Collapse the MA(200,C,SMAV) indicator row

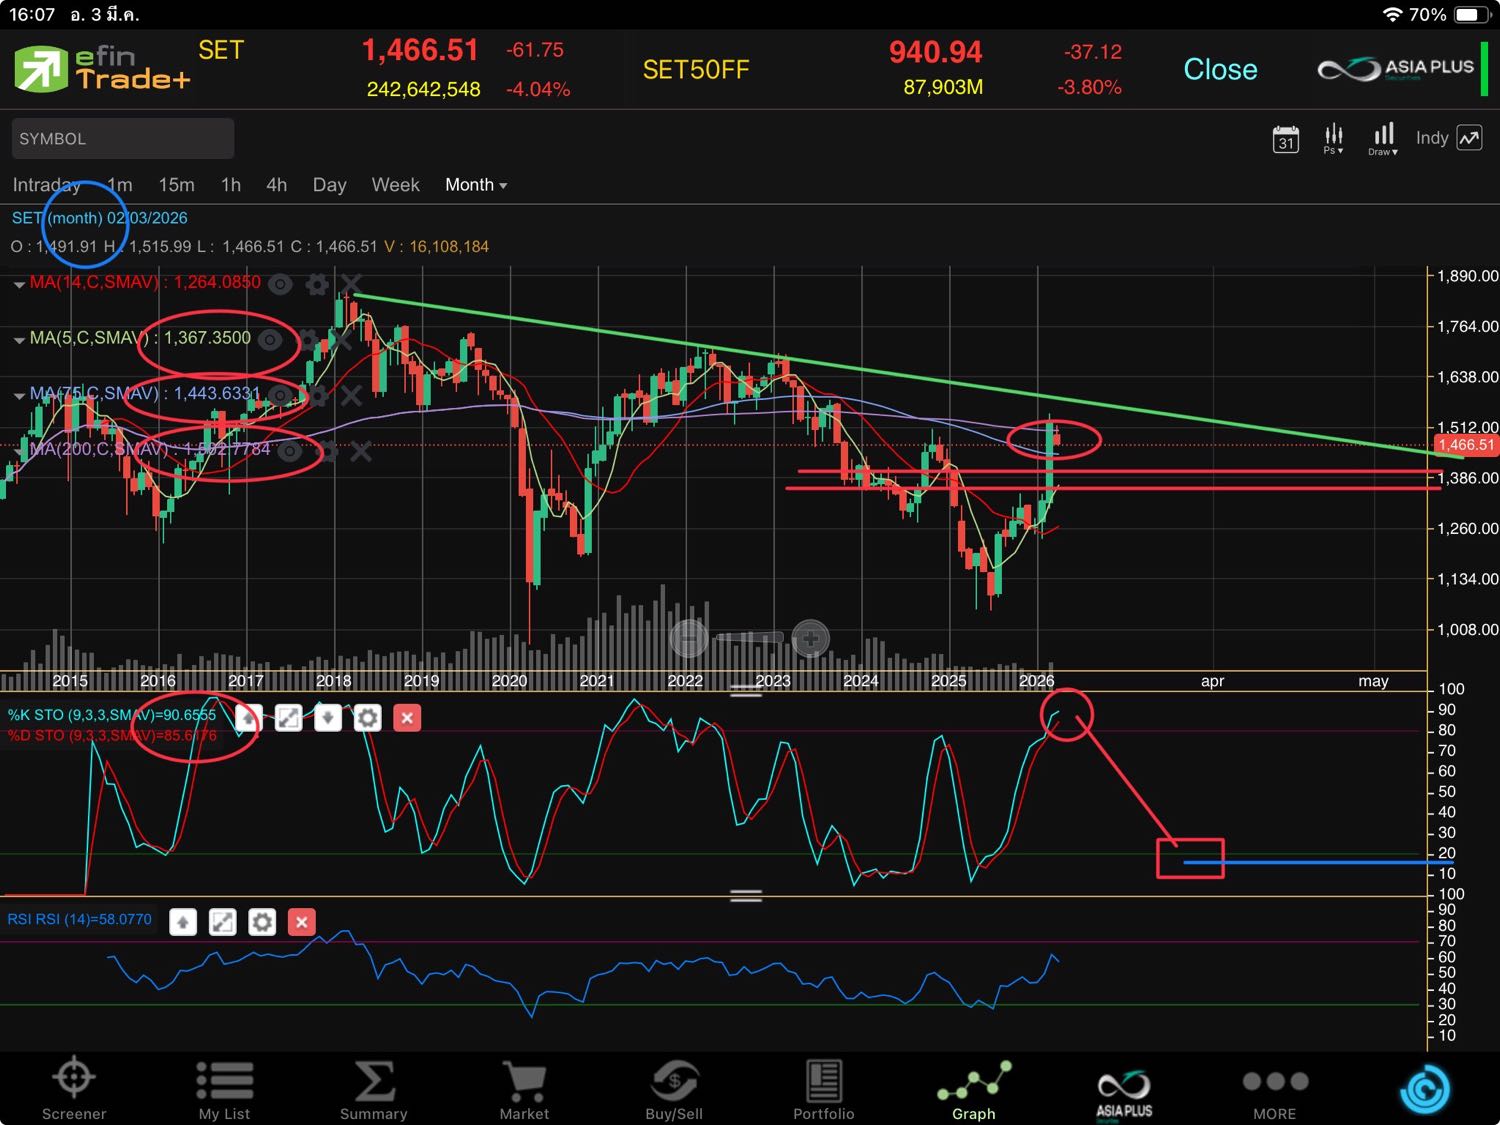(x=19, y=451)
